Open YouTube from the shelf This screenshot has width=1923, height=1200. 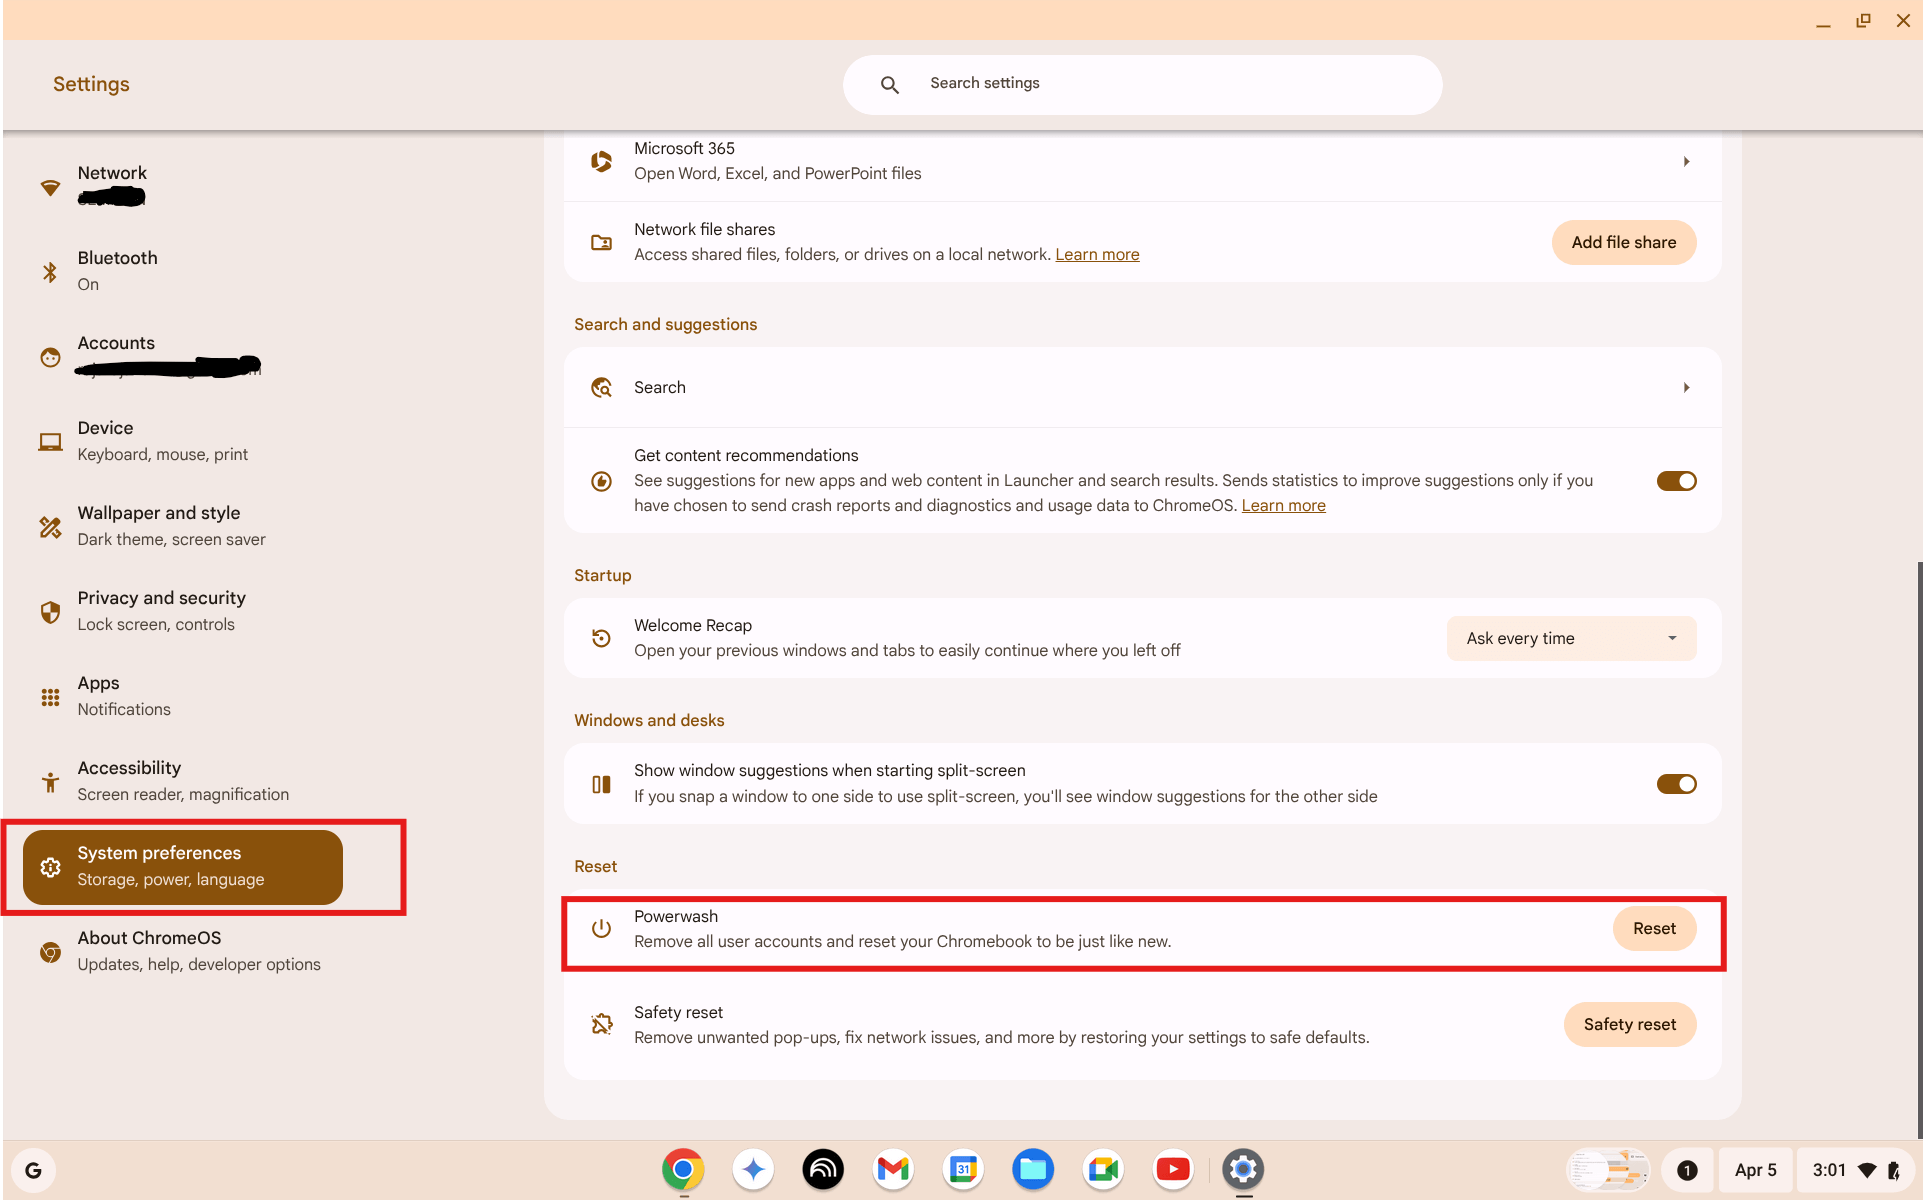click(x=1172, y=1169)
